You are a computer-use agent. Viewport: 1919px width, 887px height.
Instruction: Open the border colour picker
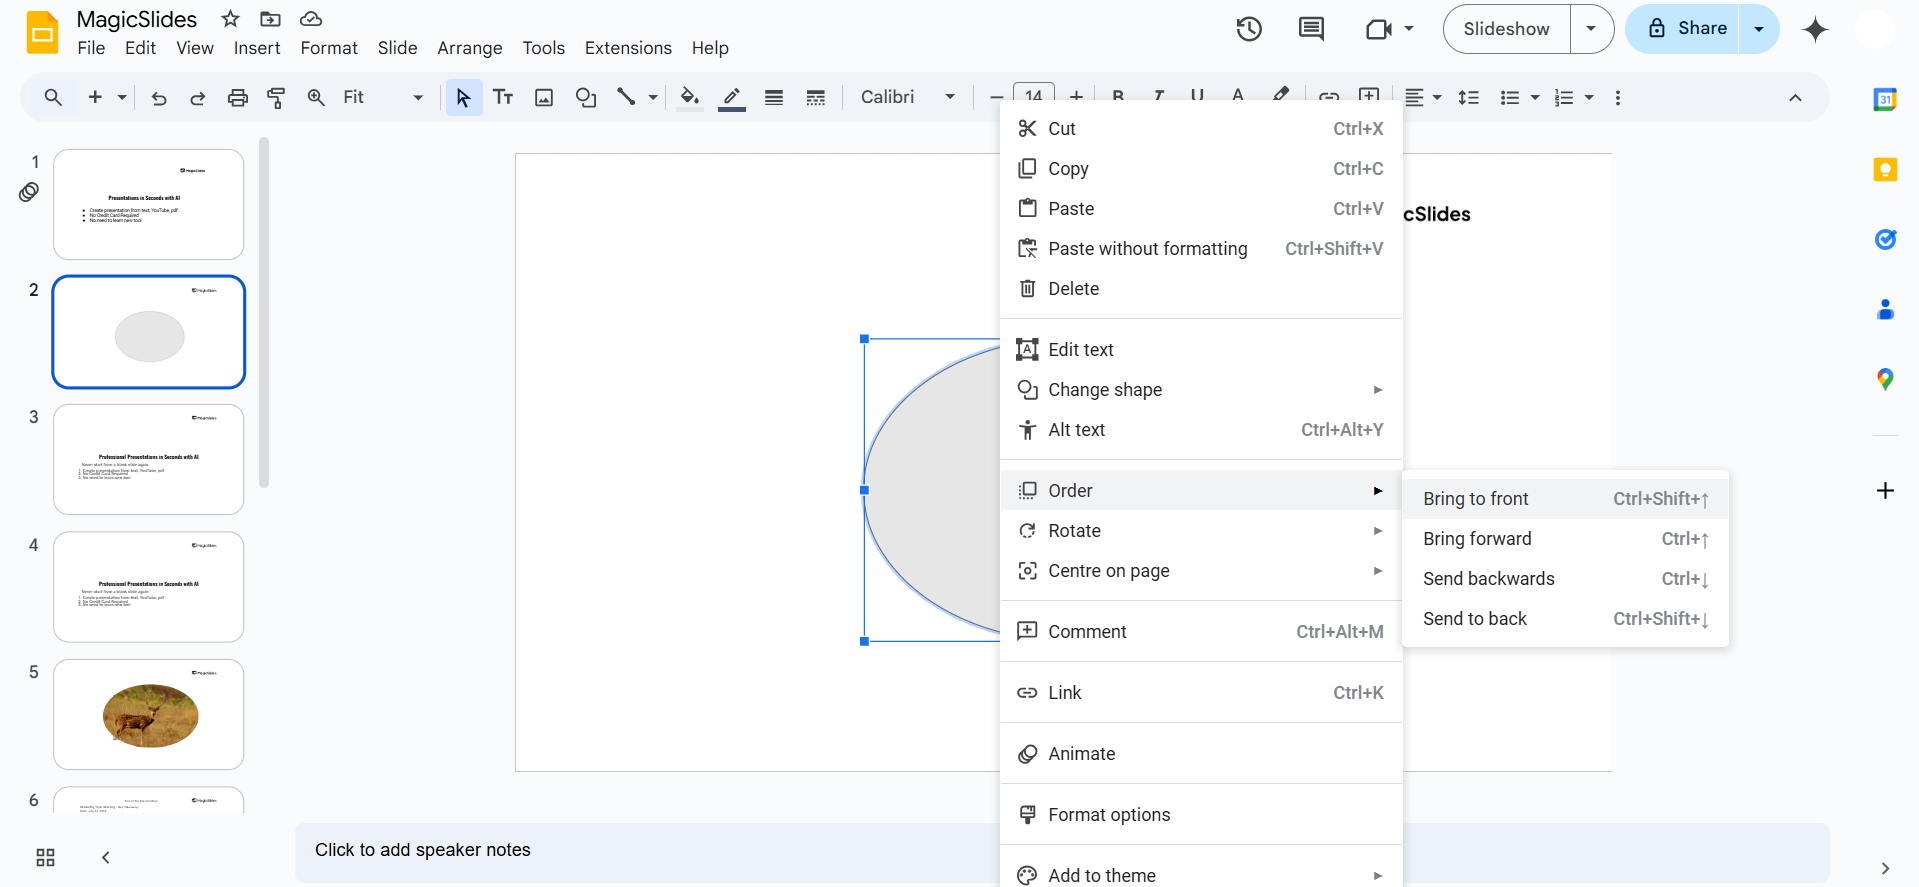click(732, 97)
